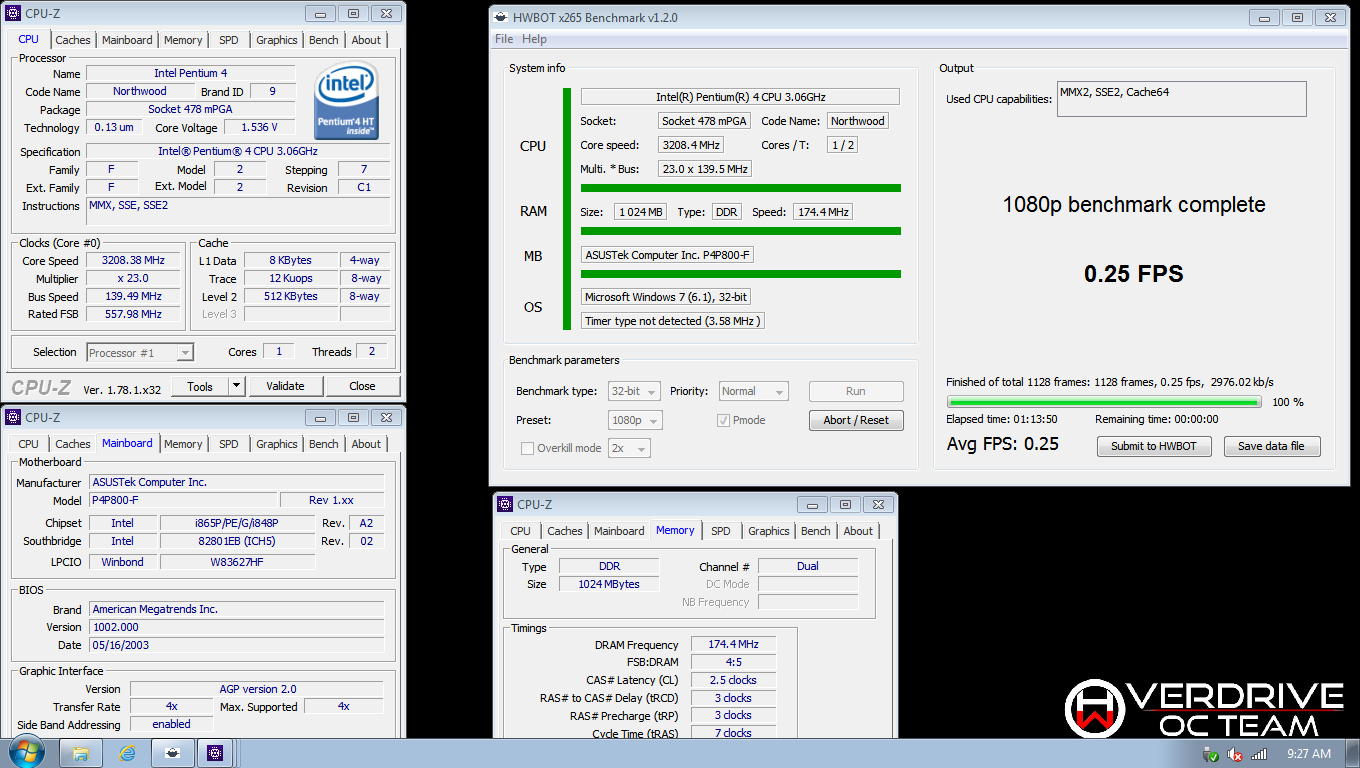This screenshot has width=1360, height=768.
Task: Click the clock showing 9:27 AM
Action: 1308,754
